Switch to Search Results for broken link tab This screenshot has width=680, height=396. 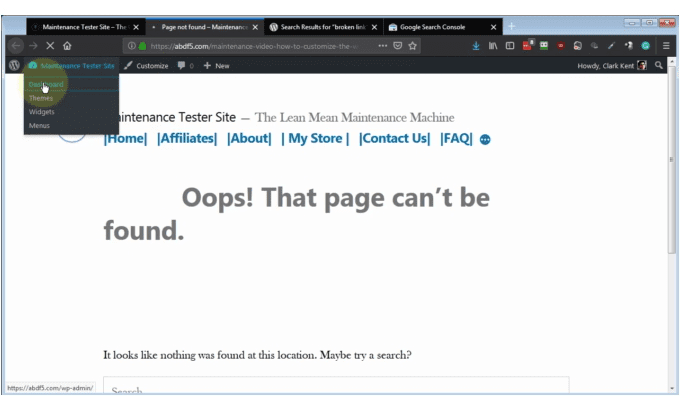(x=324, y=27)
